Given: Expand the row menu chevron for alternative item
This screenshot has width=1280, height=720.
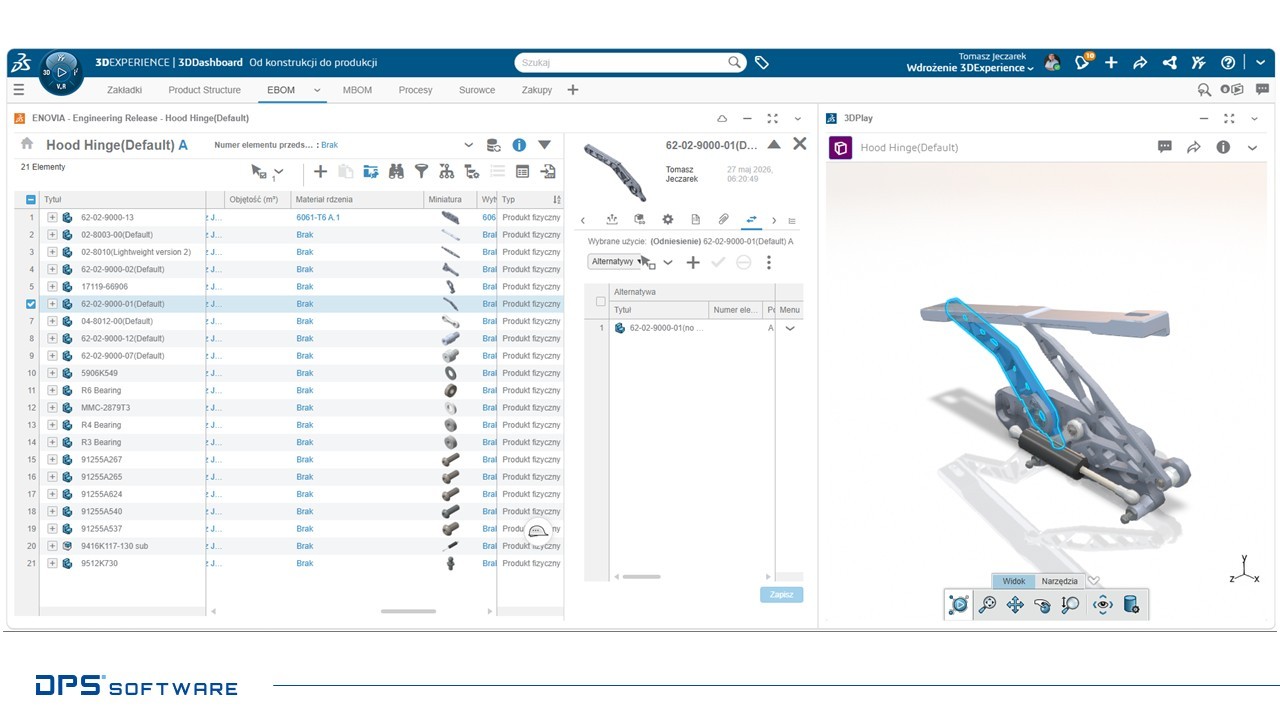Looking at the screenshot, I should [x=790, y=328].
